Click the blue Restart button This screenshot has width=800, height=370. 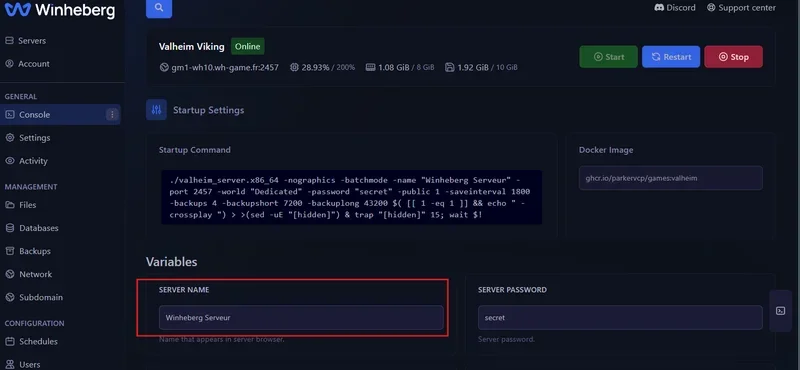point(671,57)
